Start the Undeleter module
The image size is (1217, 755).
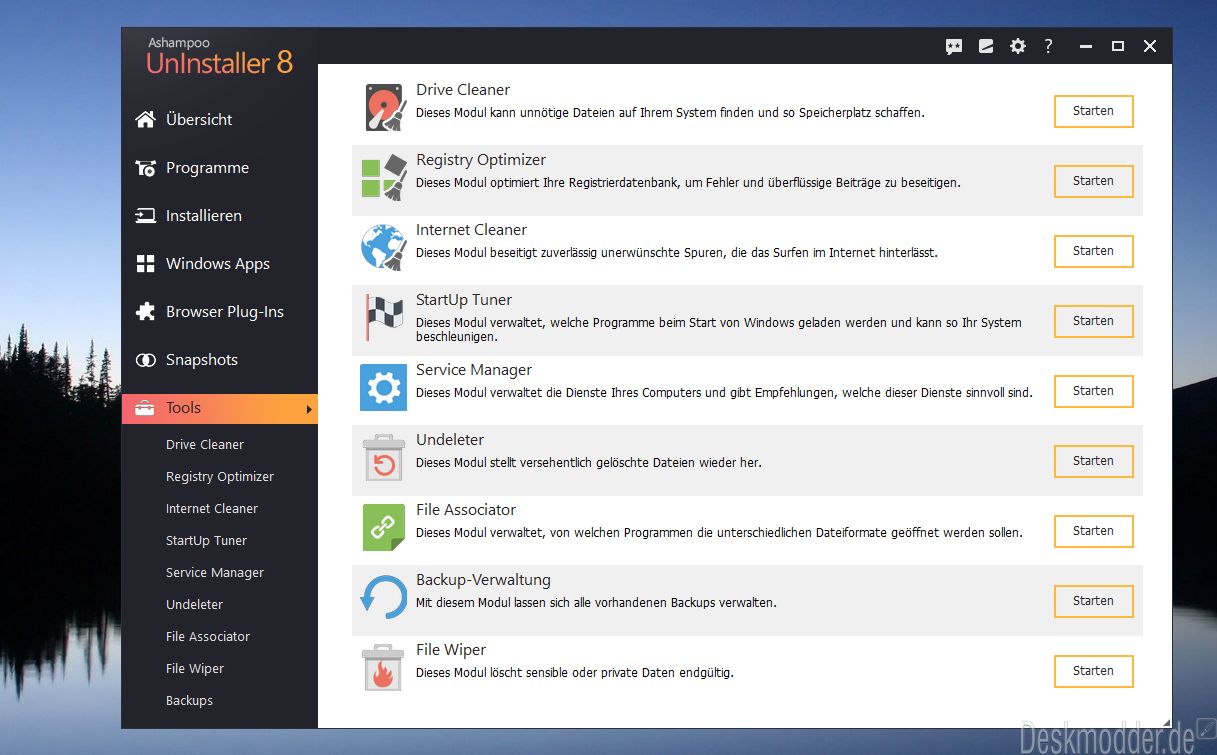point(1093,461)
